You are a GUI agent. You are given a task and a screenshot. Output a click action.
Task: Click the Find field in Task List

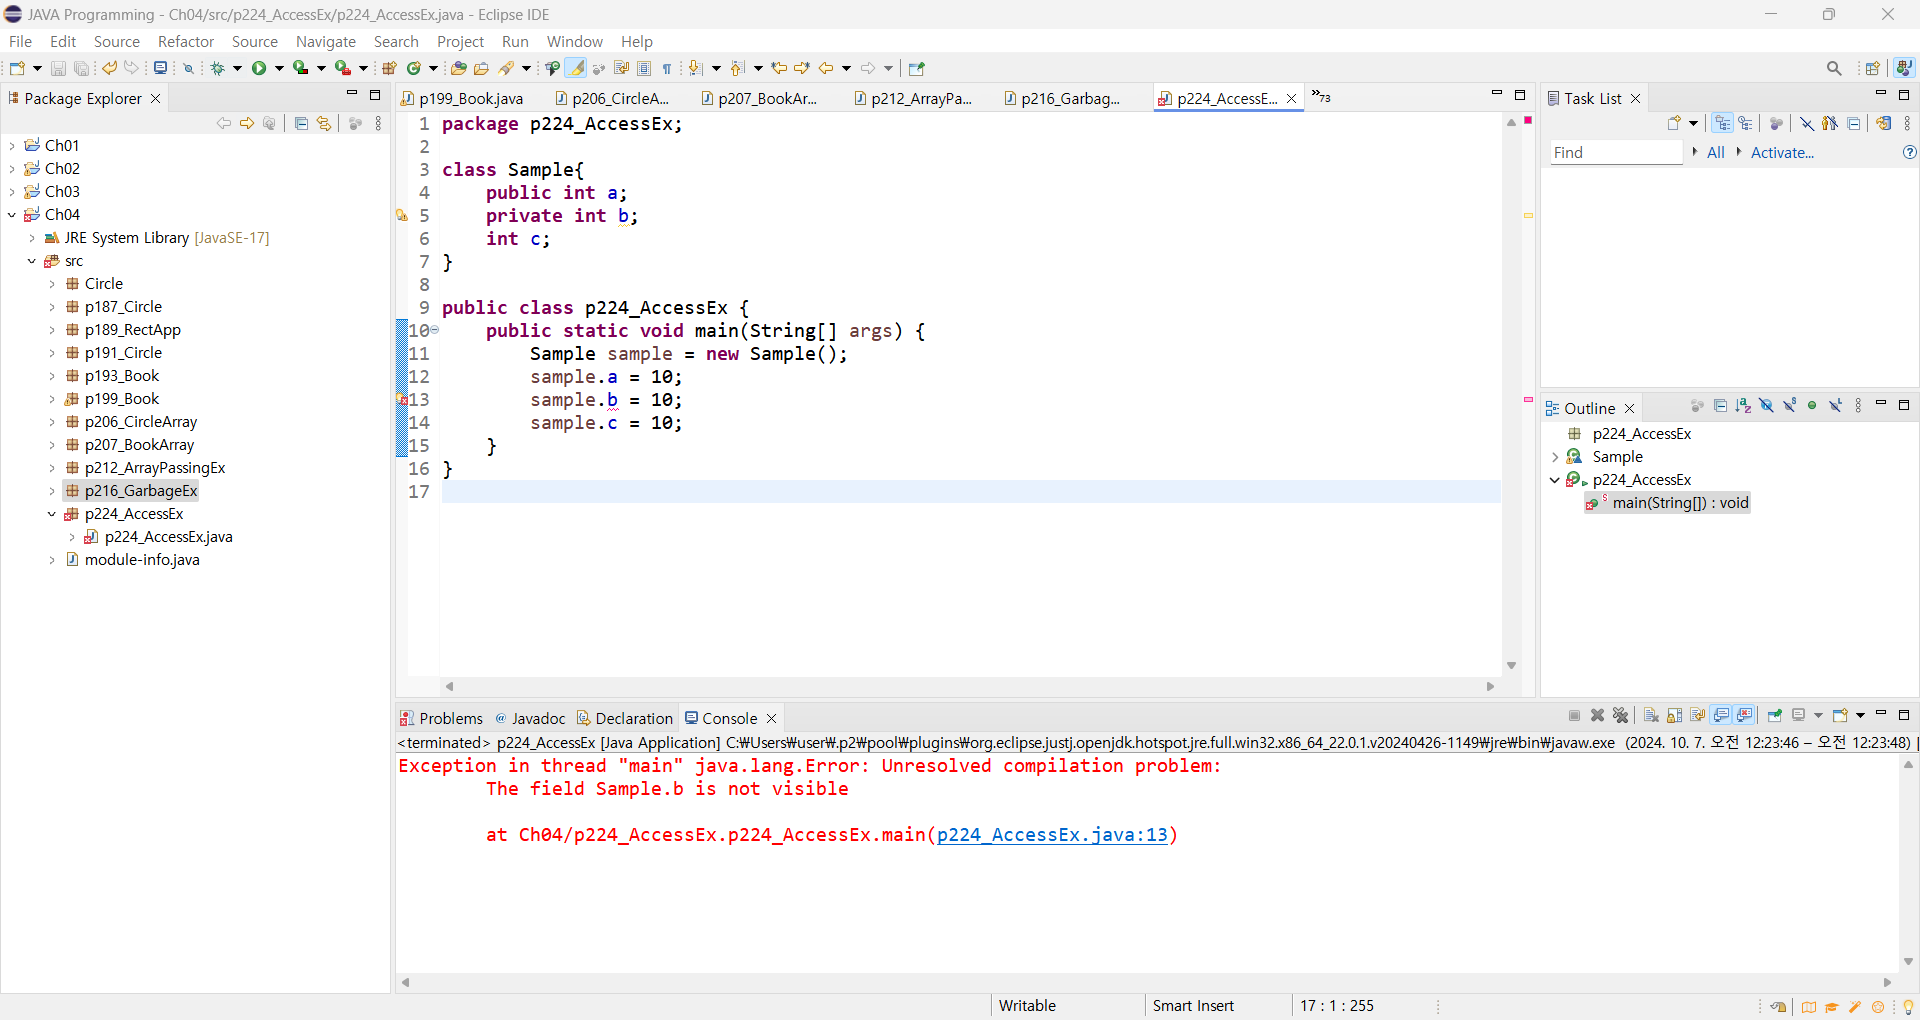point(1616,152)
